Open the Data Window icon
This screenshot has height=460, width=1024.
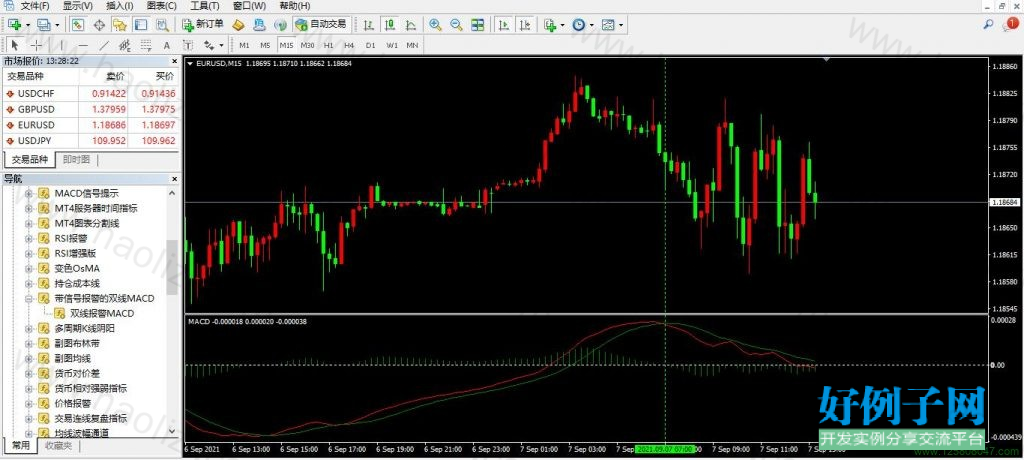pos(99,25)
